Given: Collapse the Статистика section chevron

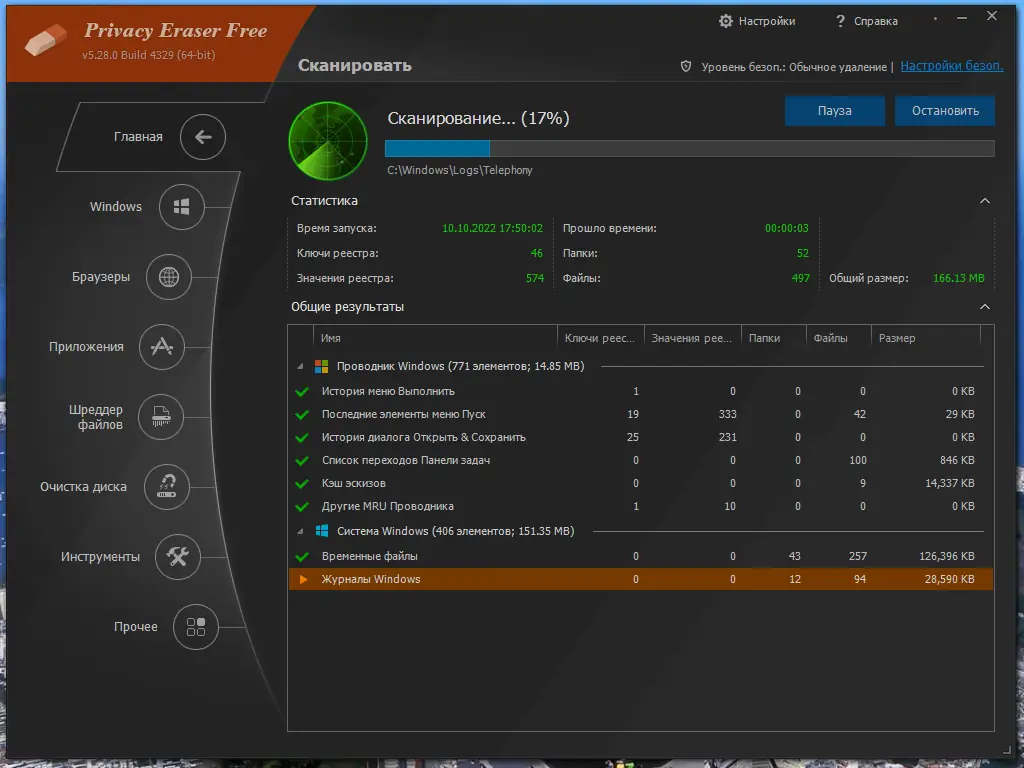Looking at the screenshot, I should pyautogui.click(x=985, y=201).
